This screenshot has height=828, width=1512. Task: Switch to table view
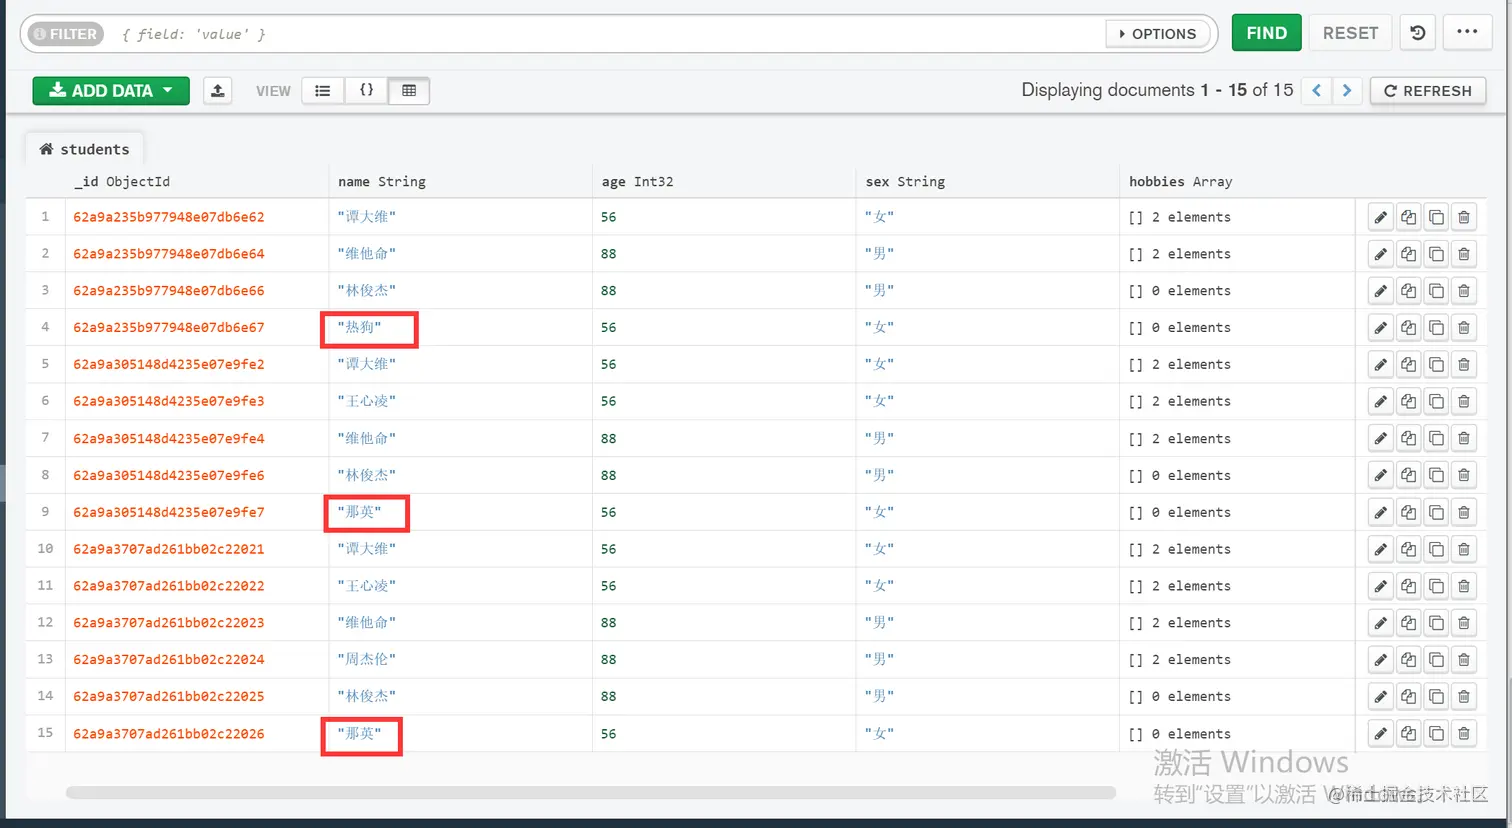coord(409,91)
